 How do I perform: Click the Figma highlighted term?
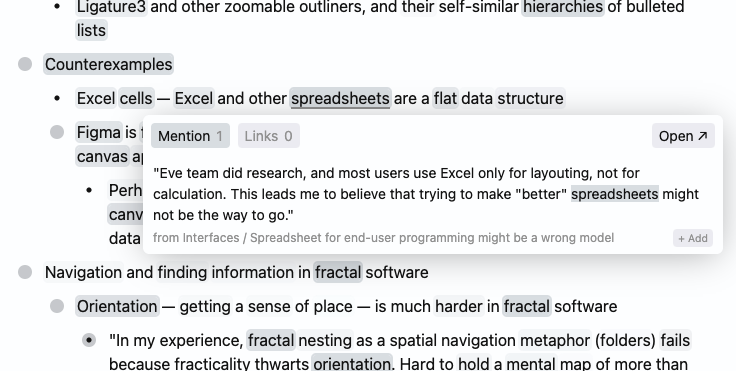(x=99, y=132)
